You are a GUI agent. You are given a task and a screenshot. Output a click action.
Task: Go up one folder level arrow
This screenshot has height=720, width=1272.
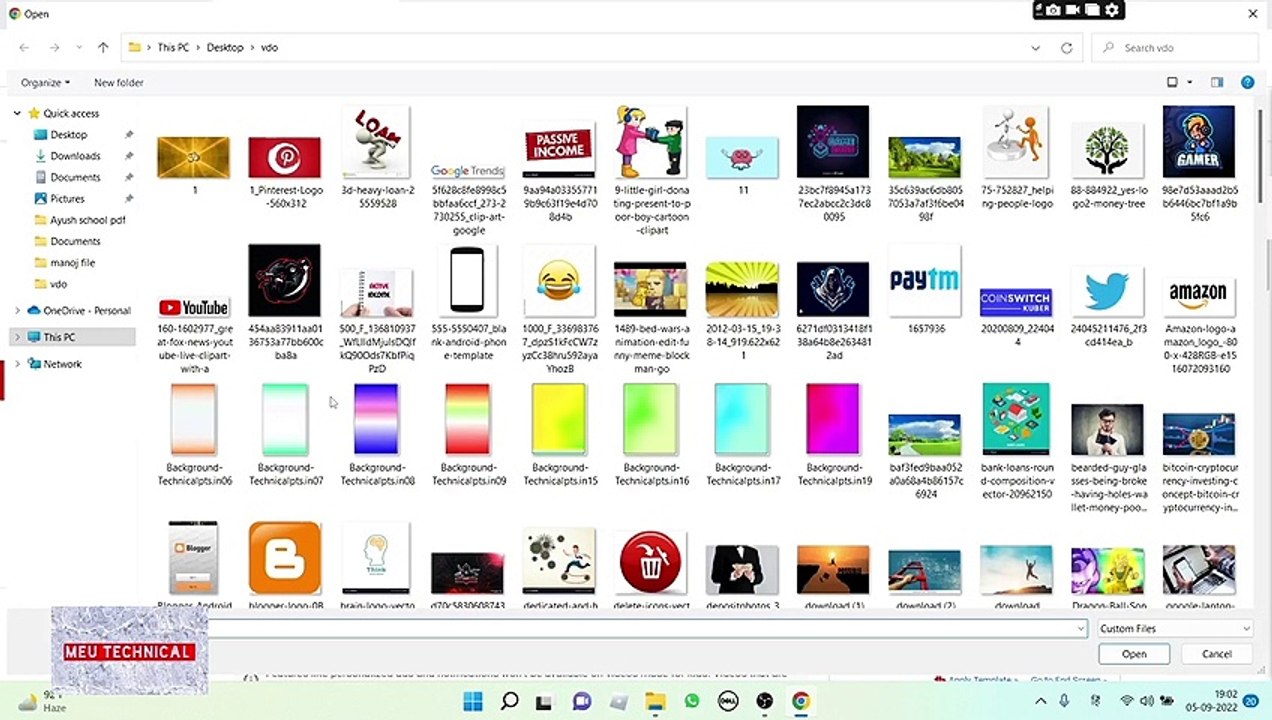(103, 48)
